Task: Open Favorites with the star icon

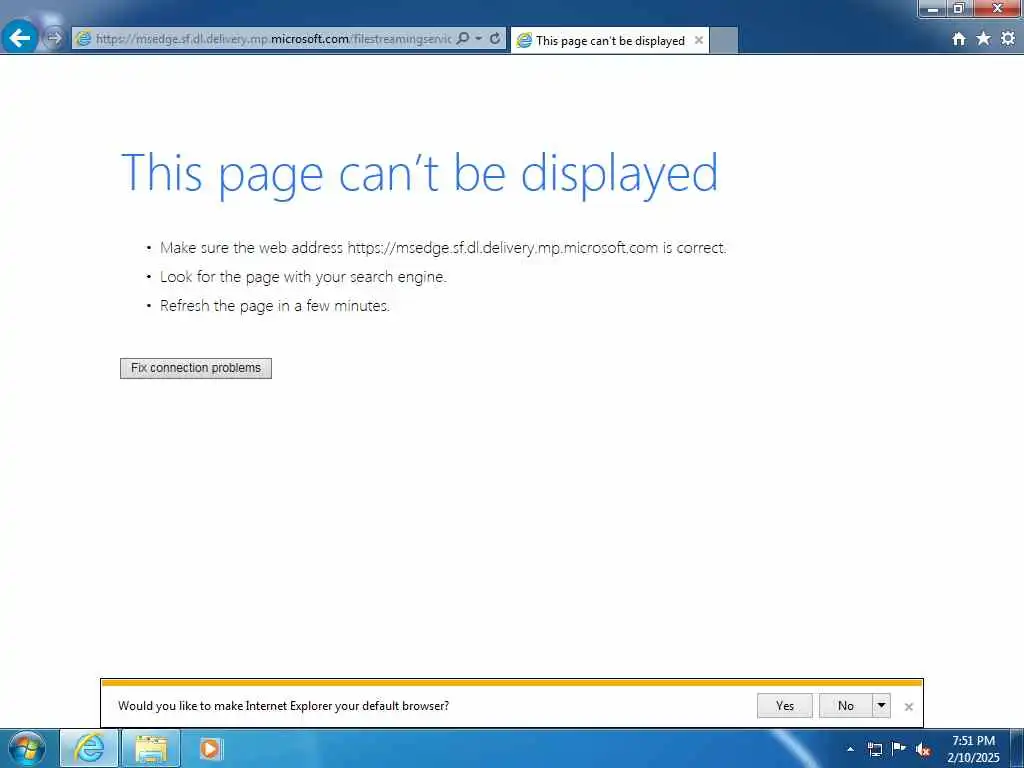Action: (984, 39)
